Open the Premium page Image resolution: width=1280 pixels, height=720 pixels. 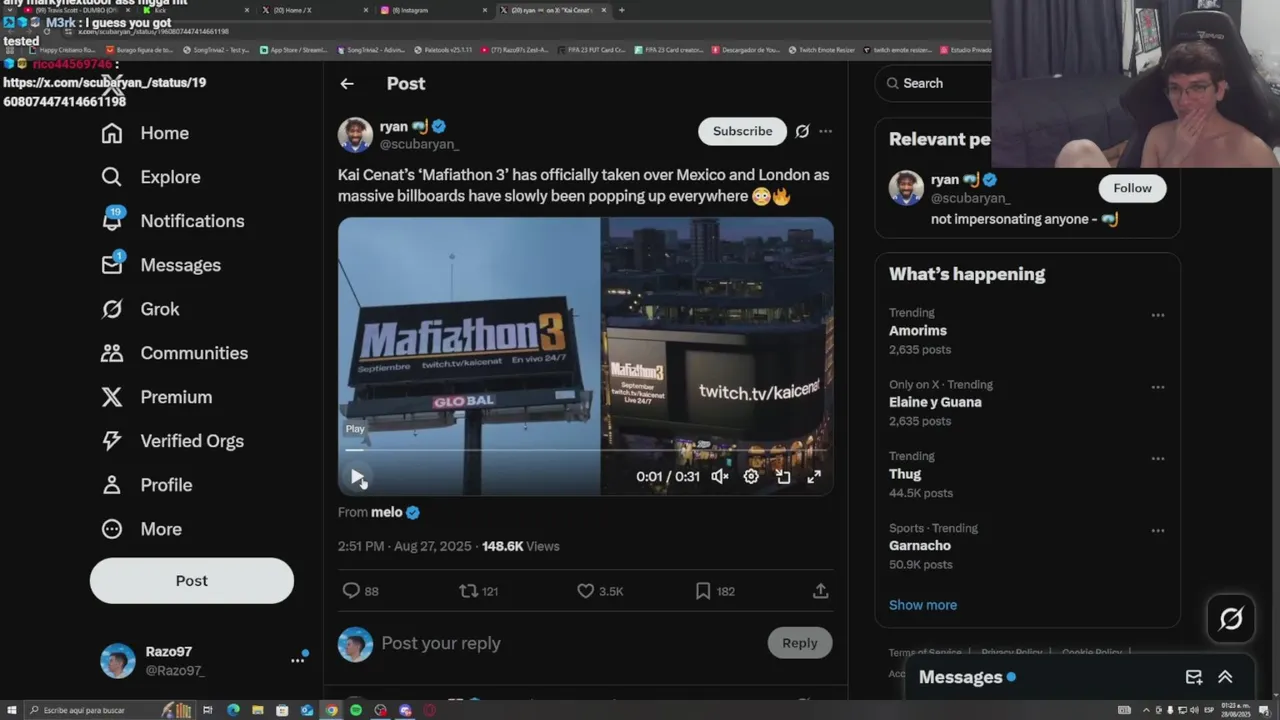[x=157, y=397]
